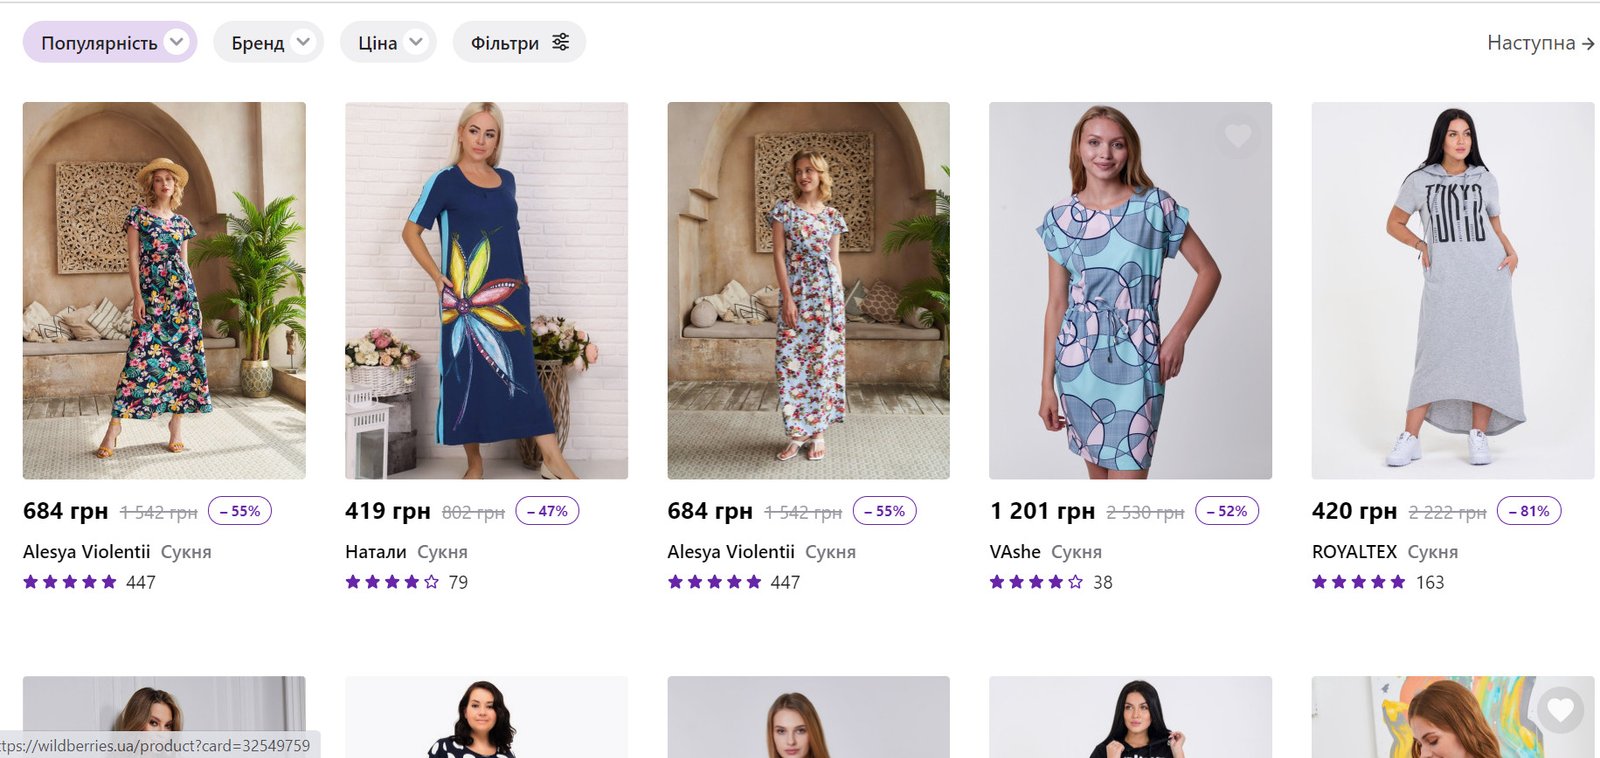This screenshot has height=758, width=1600.
Task: View the grey ROYALTEX hooded dress photo
Action: click(1452, 290)
